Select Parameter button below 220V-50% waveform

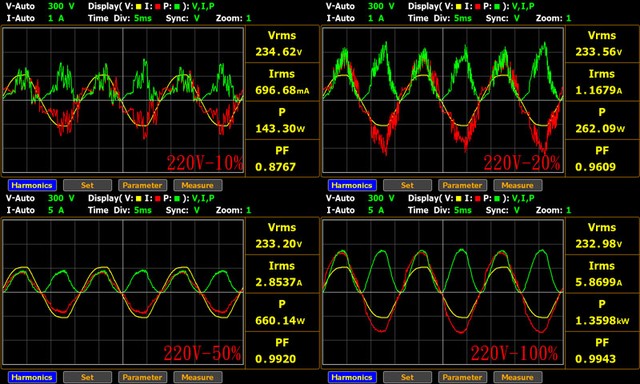coord(142,377)
